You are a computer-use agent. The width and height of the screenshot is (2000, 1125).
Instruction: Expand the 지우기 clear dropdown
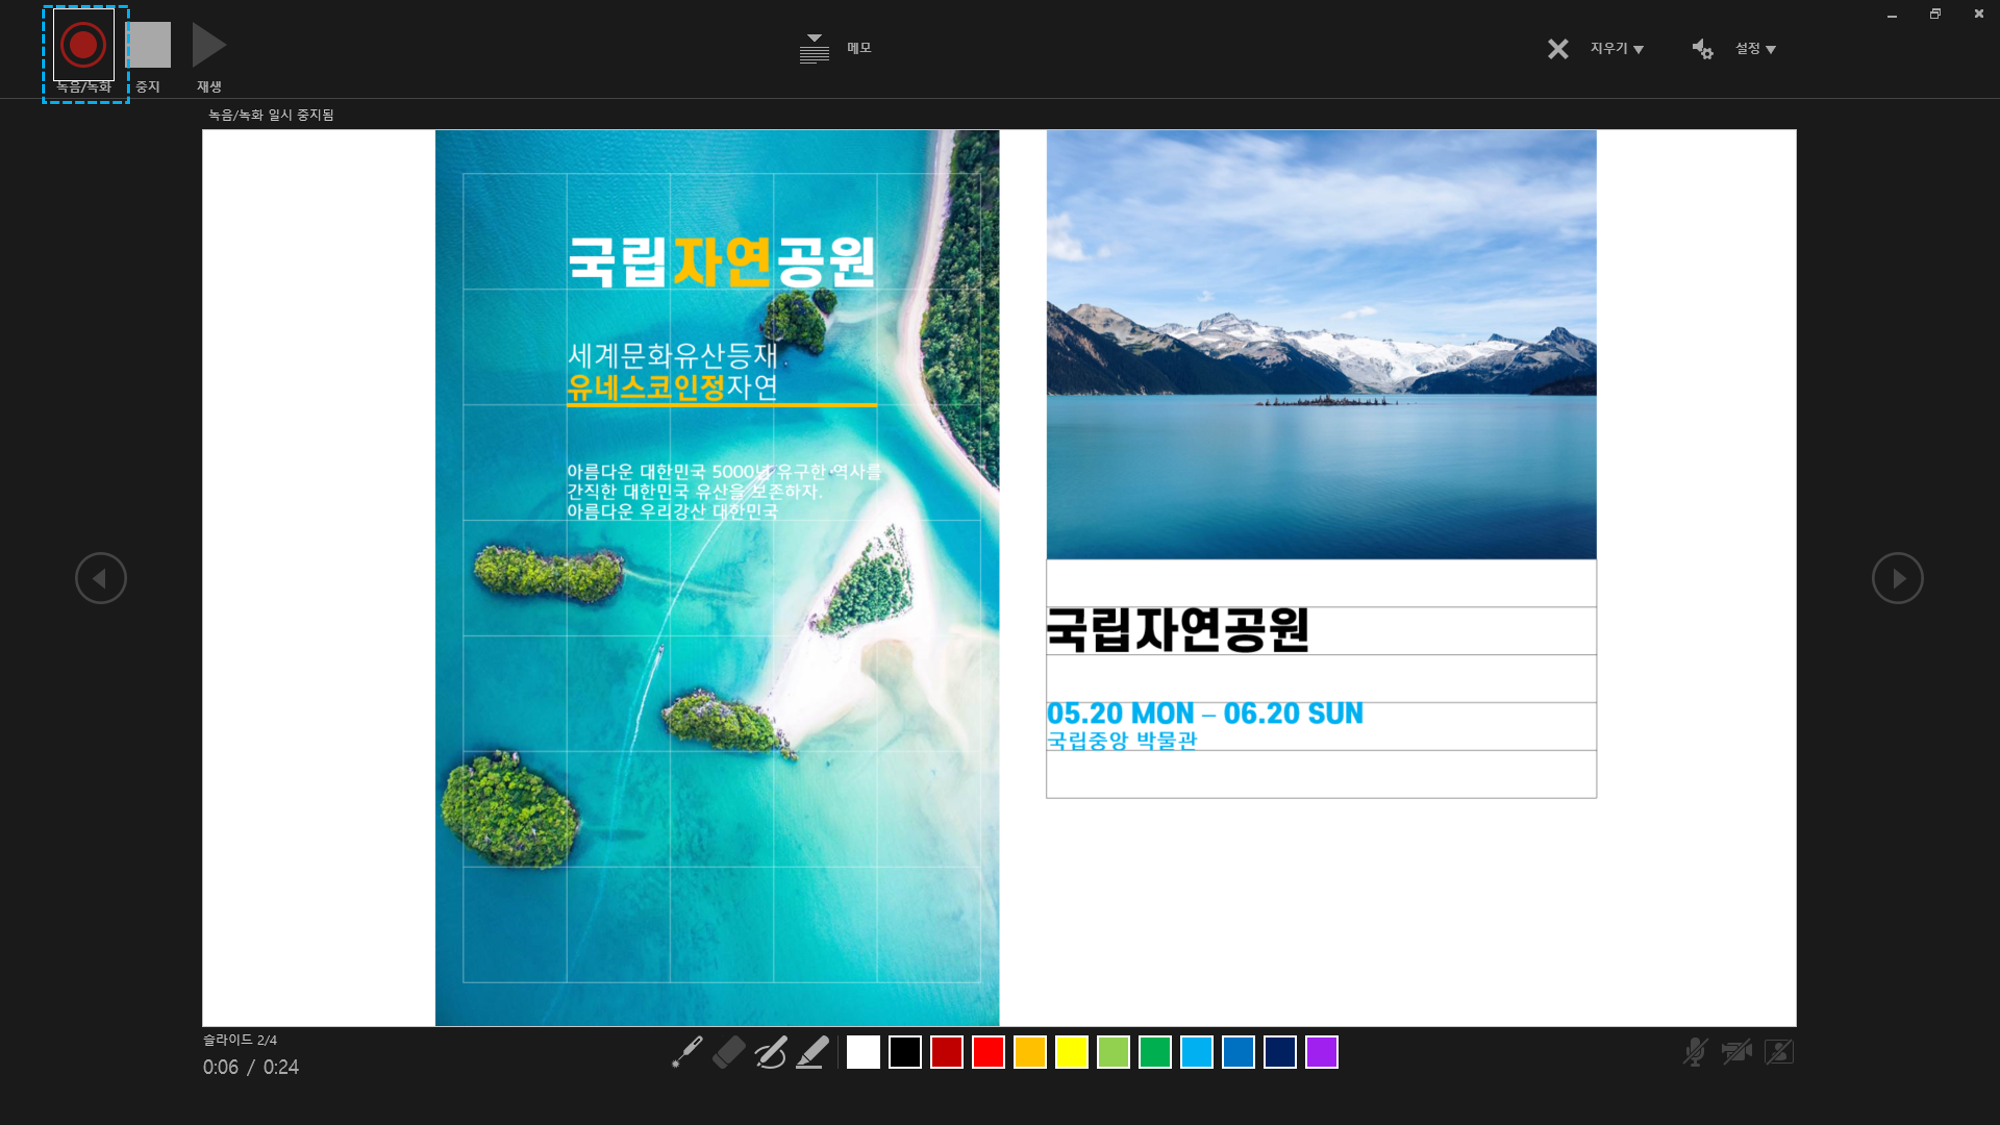pos(1617,49)
